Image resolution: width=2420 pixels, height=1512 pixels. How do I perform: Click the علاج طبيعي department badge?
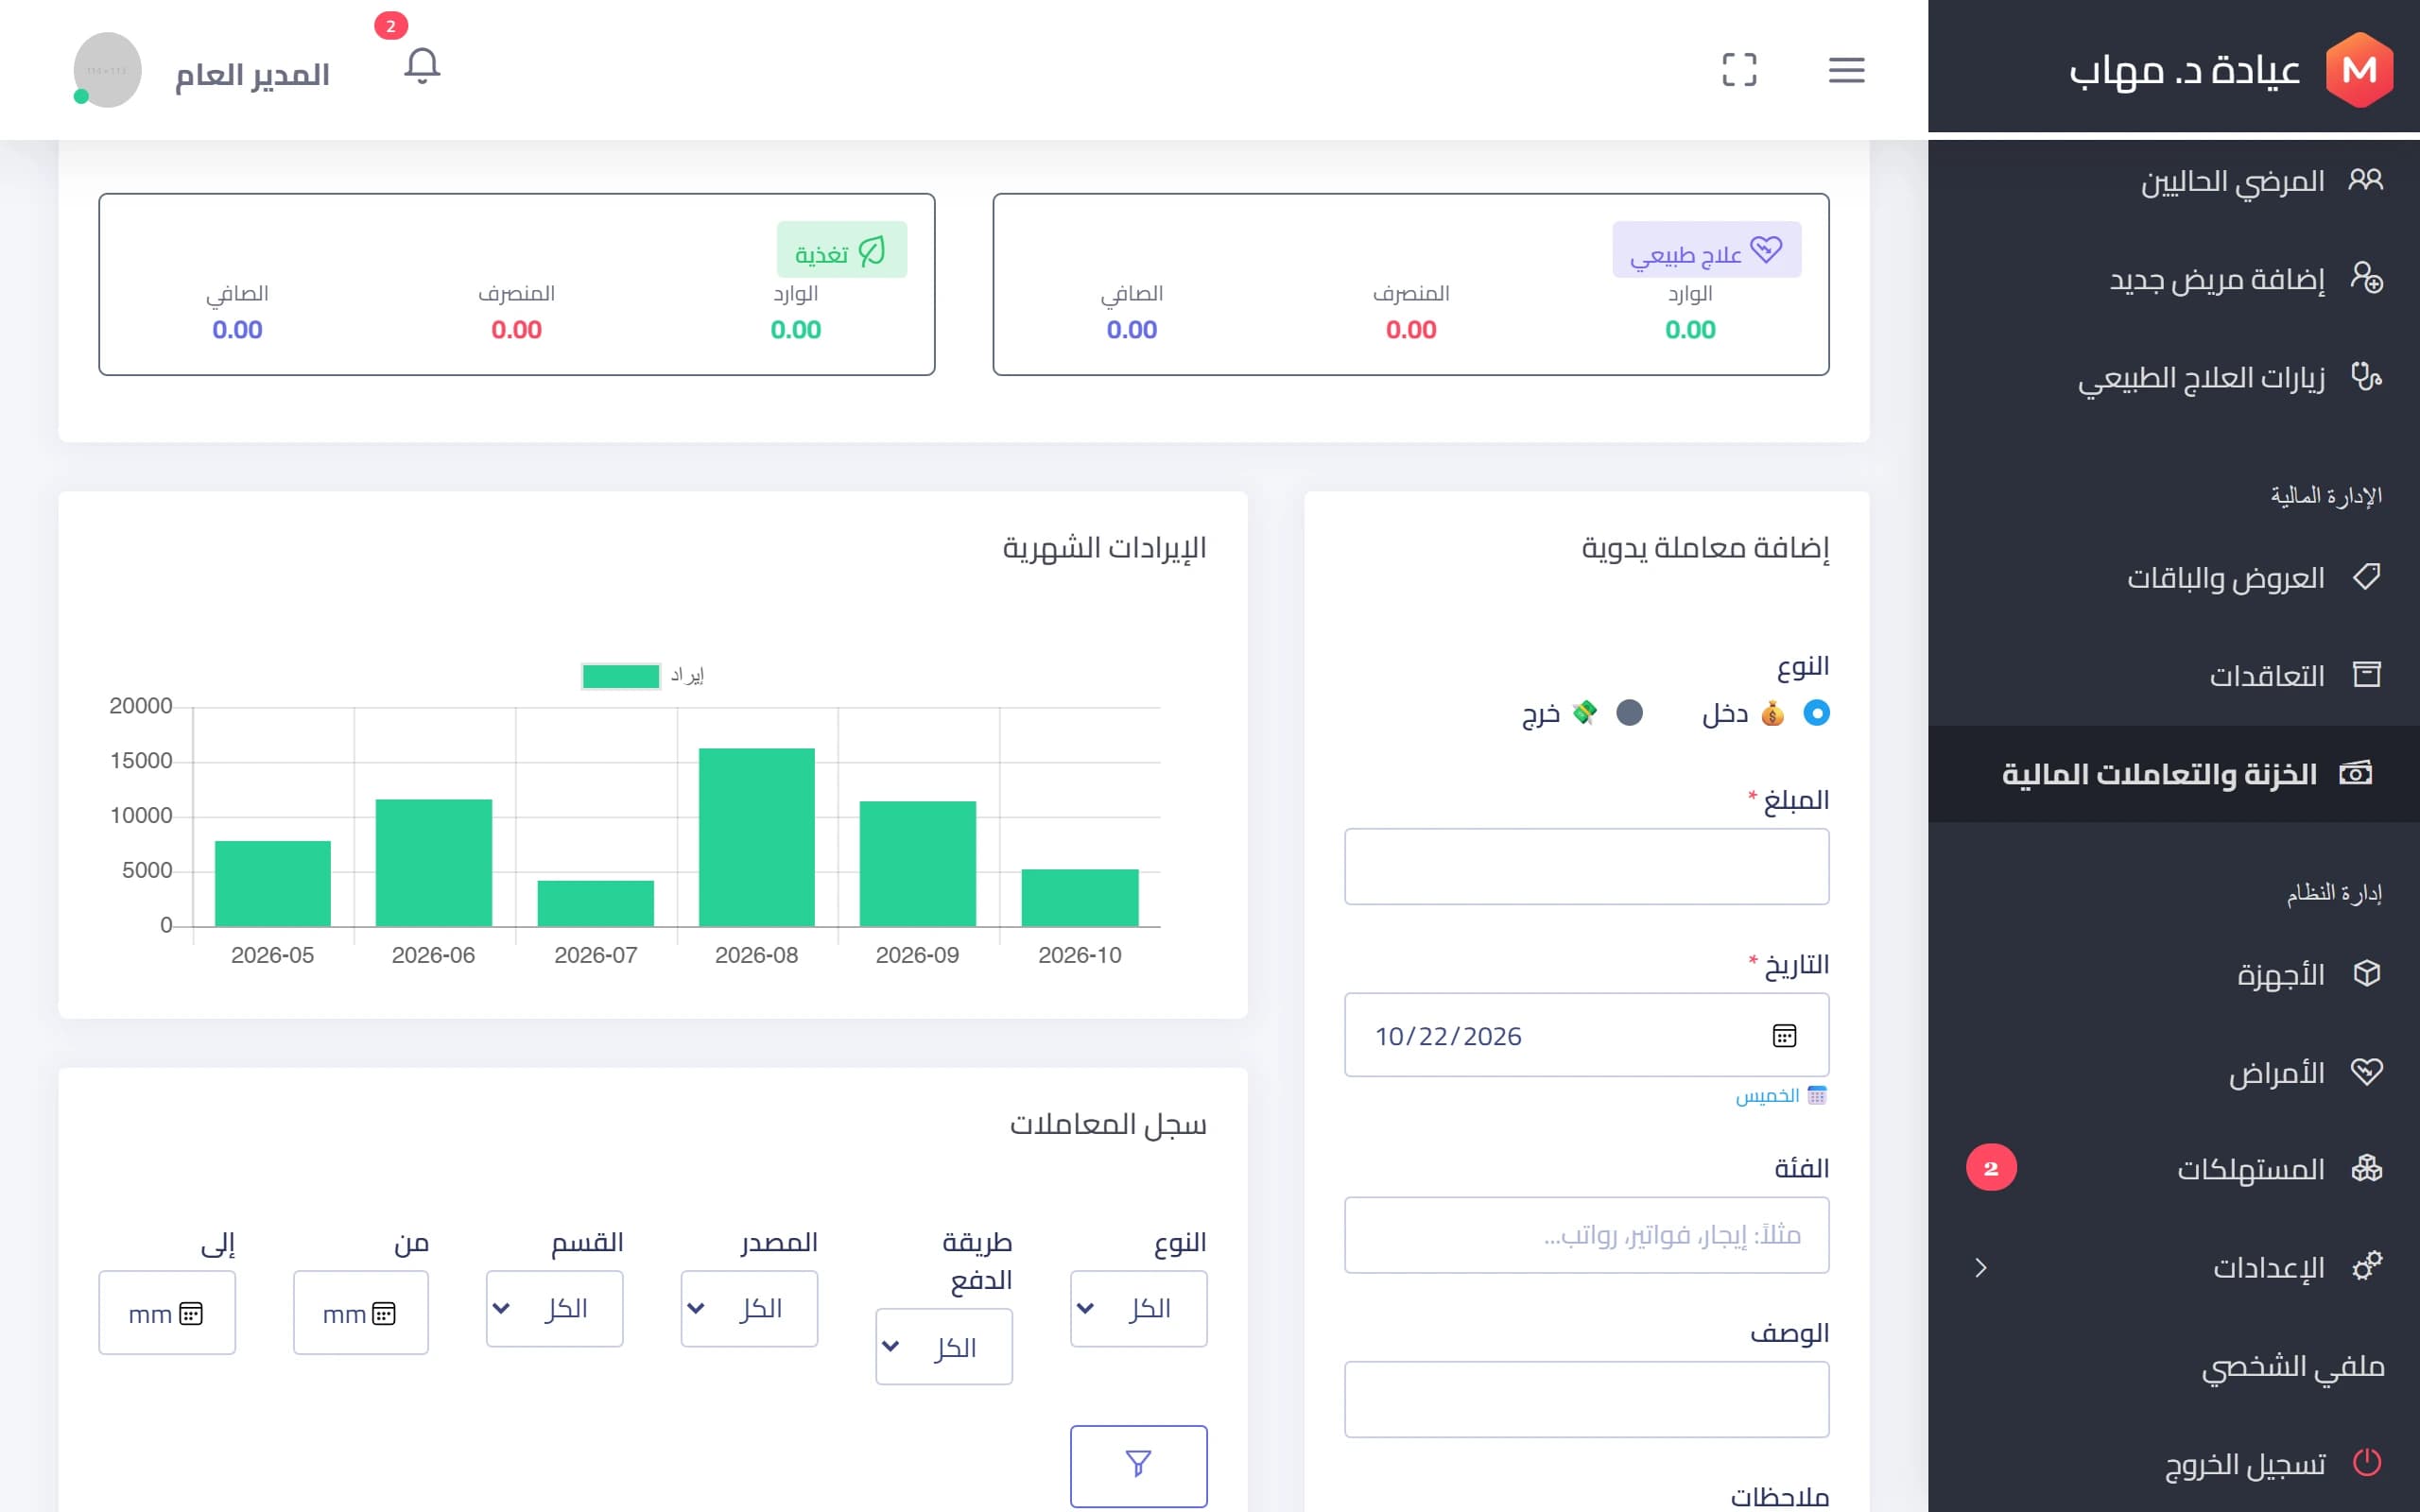click(x=1706, y=250)
